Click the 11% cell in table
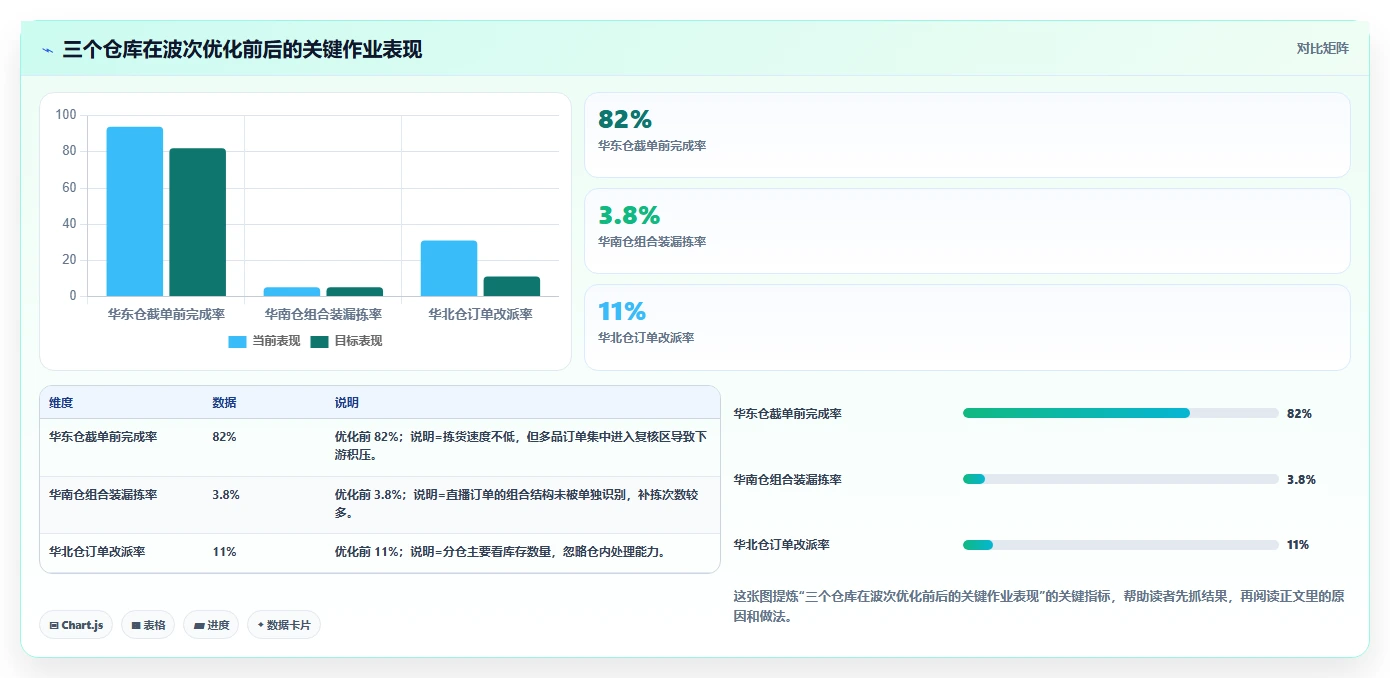The height and width of the screenshot is (678, 1390). [225, 551]
